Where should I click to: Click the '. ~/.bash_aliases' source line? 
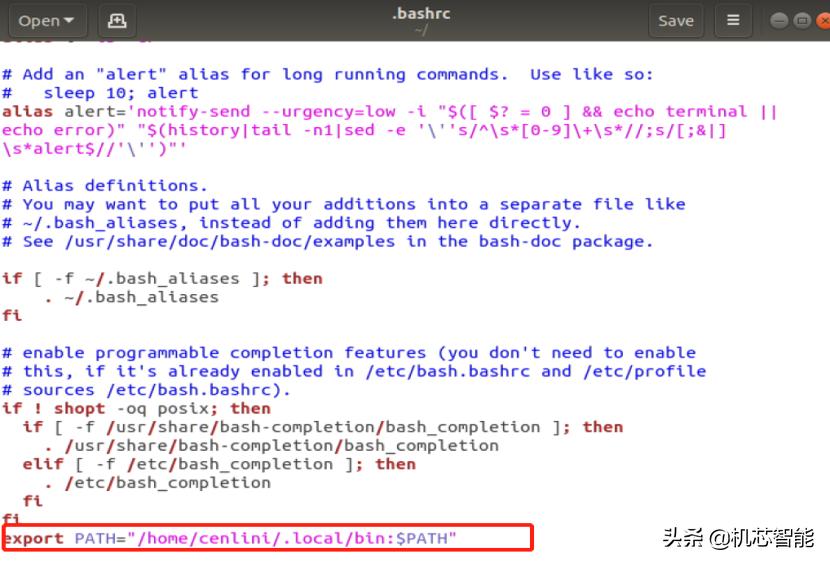pos(131,297)
